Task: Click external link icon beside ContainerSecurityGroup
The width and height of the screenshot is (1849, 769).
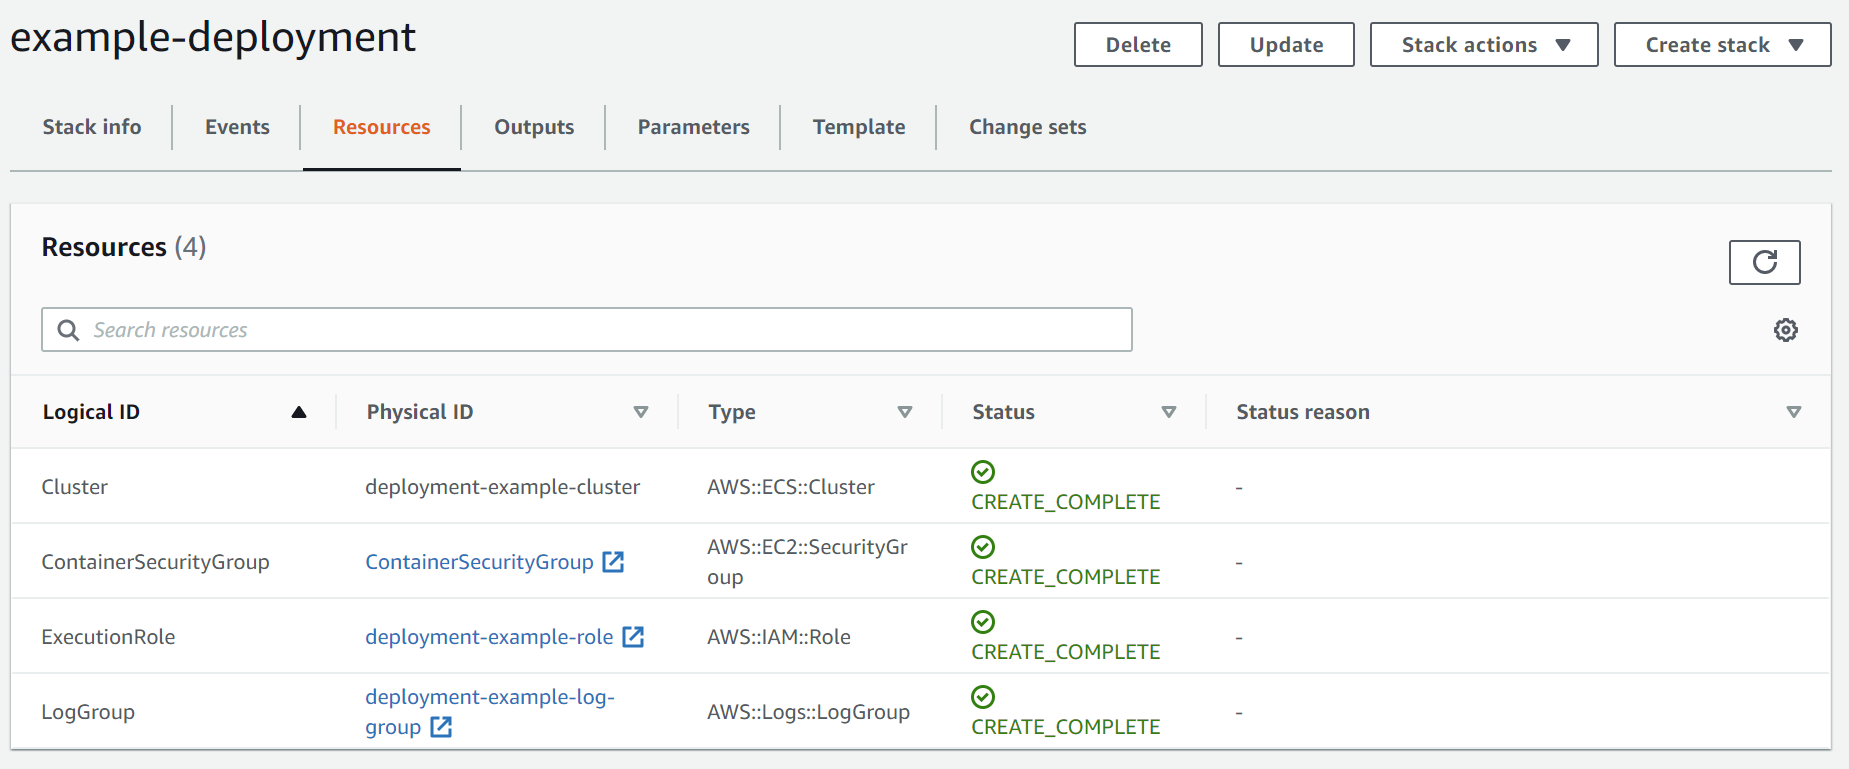Action: click(x=613, y=562)
